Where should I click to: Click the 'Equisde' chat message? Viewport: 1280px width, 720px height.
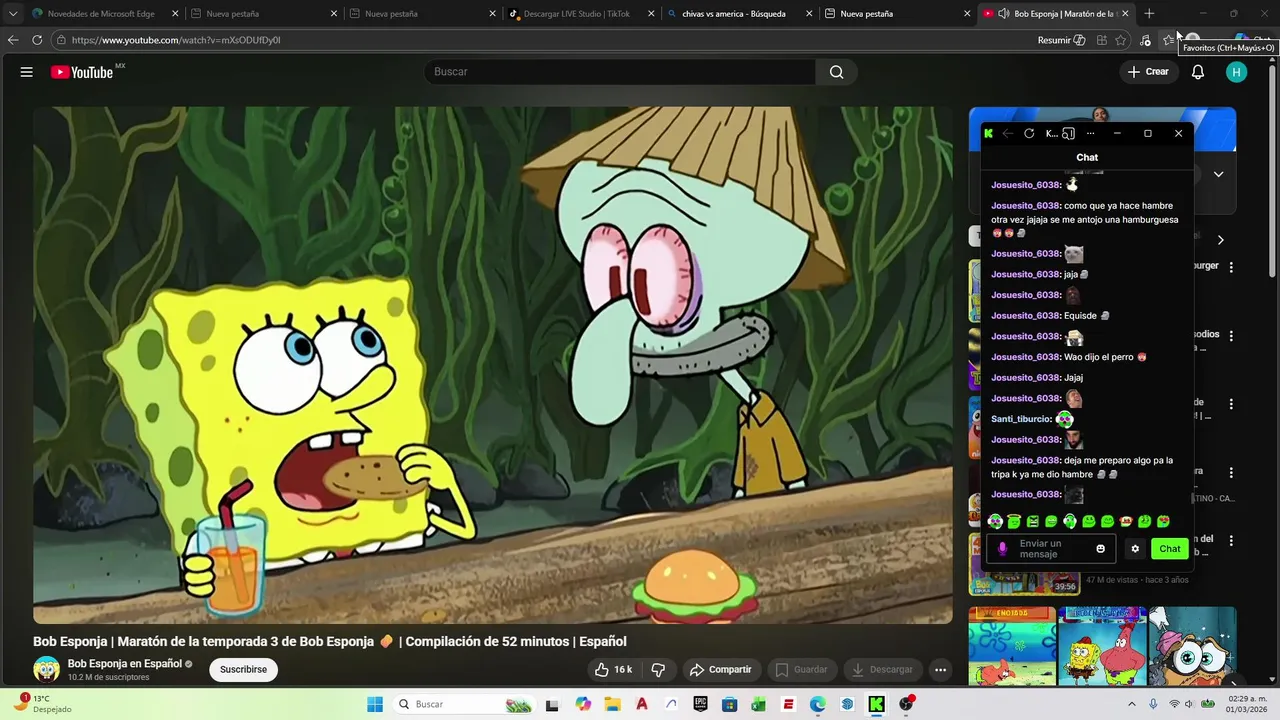click(x=1081, y=316)
